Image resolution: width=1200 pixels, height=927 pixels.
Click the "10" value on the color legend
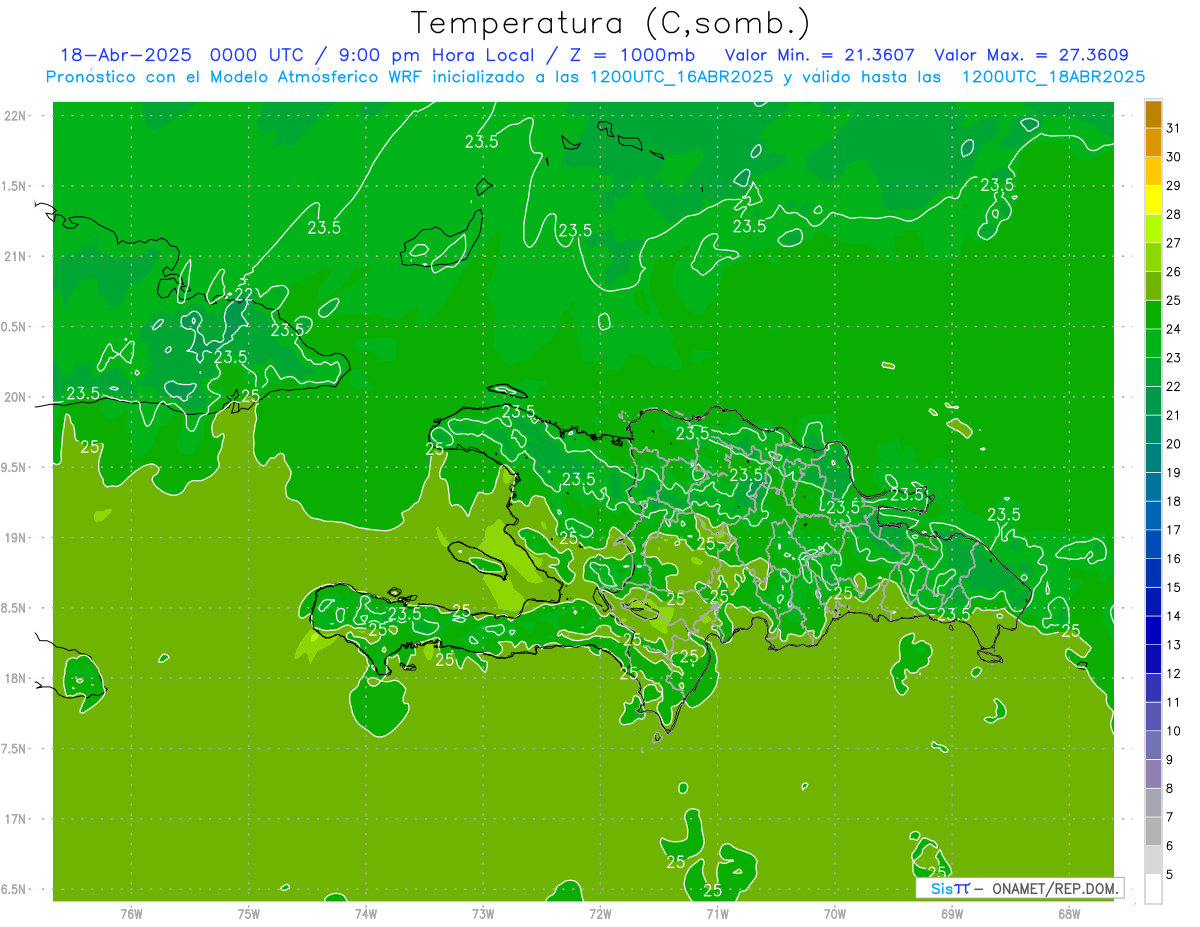coord(1174,731)
